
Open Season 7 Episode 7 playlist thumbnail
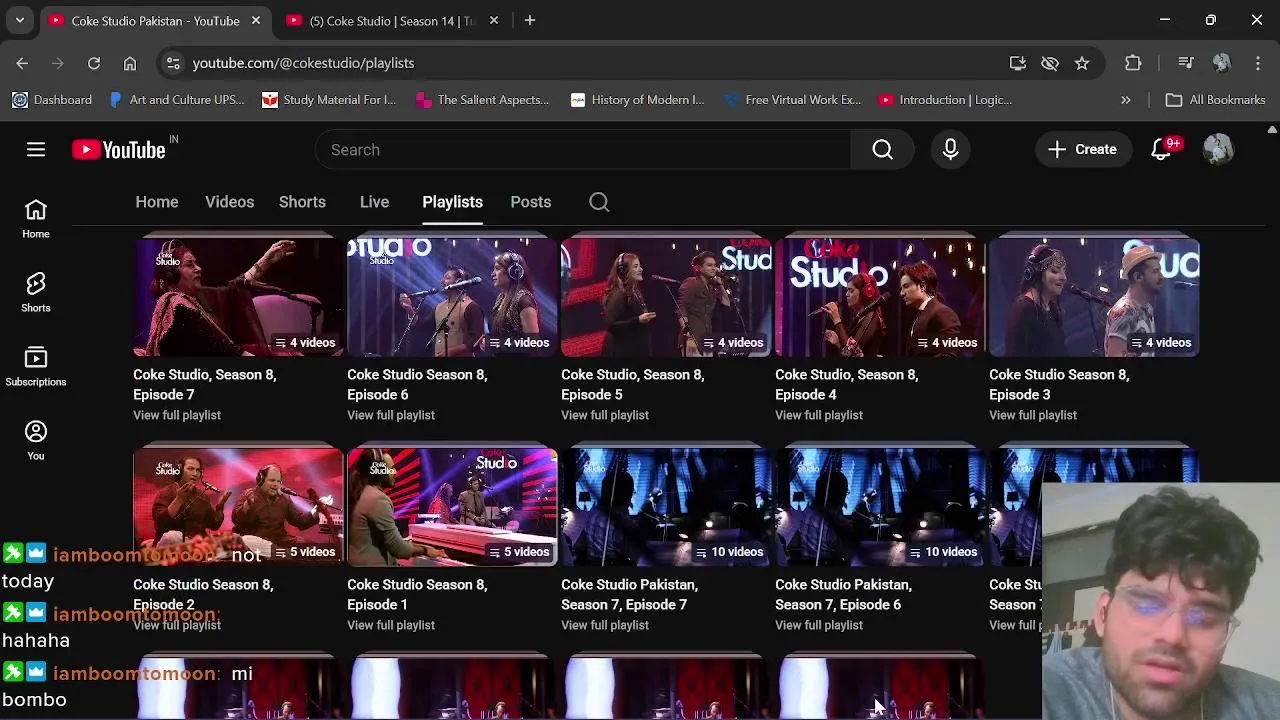click(666, 508)
